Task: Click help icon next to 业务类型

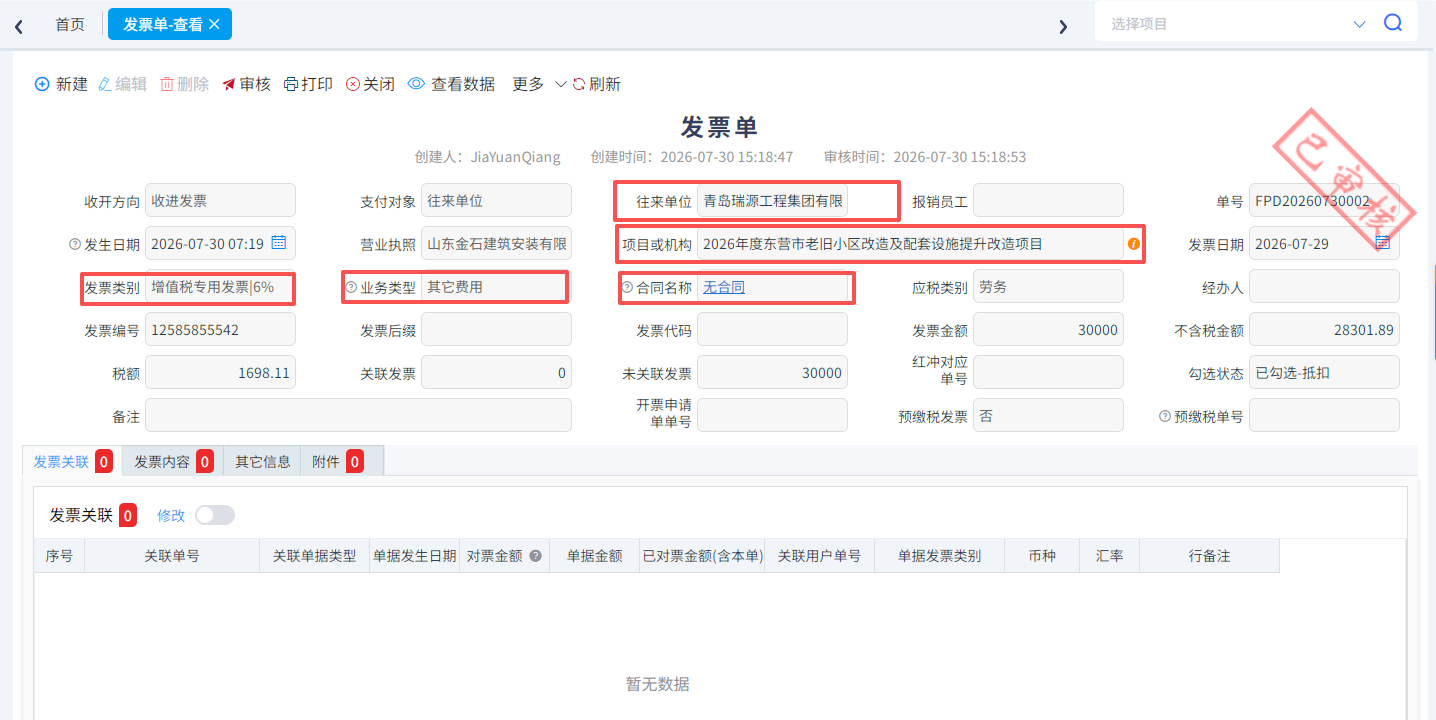Action: pos(351,287)
